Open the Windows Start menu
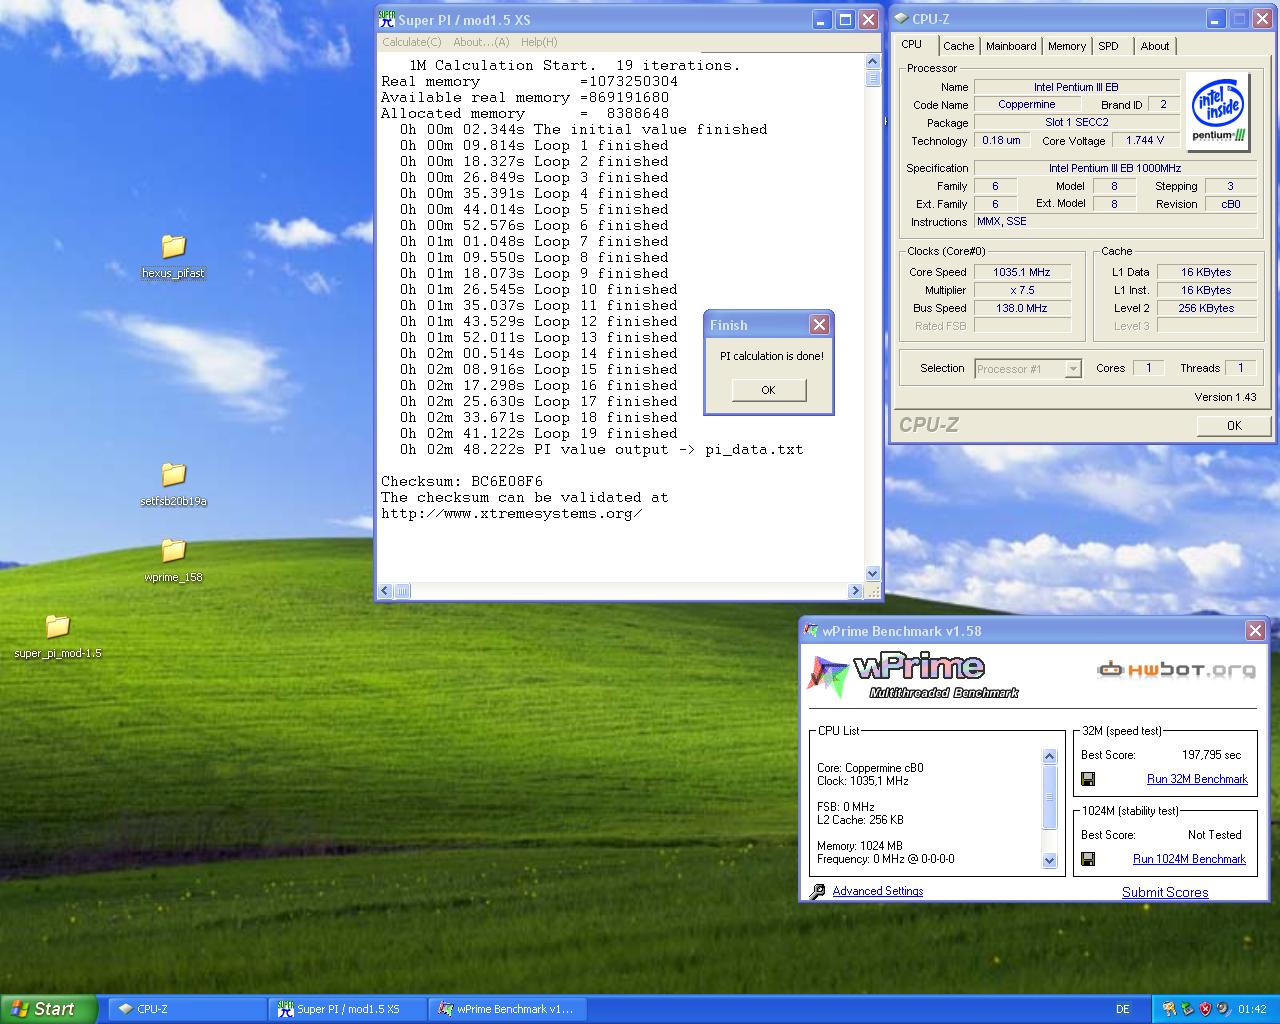Screen dimensions: 1280x1024 click(49, 1009)
